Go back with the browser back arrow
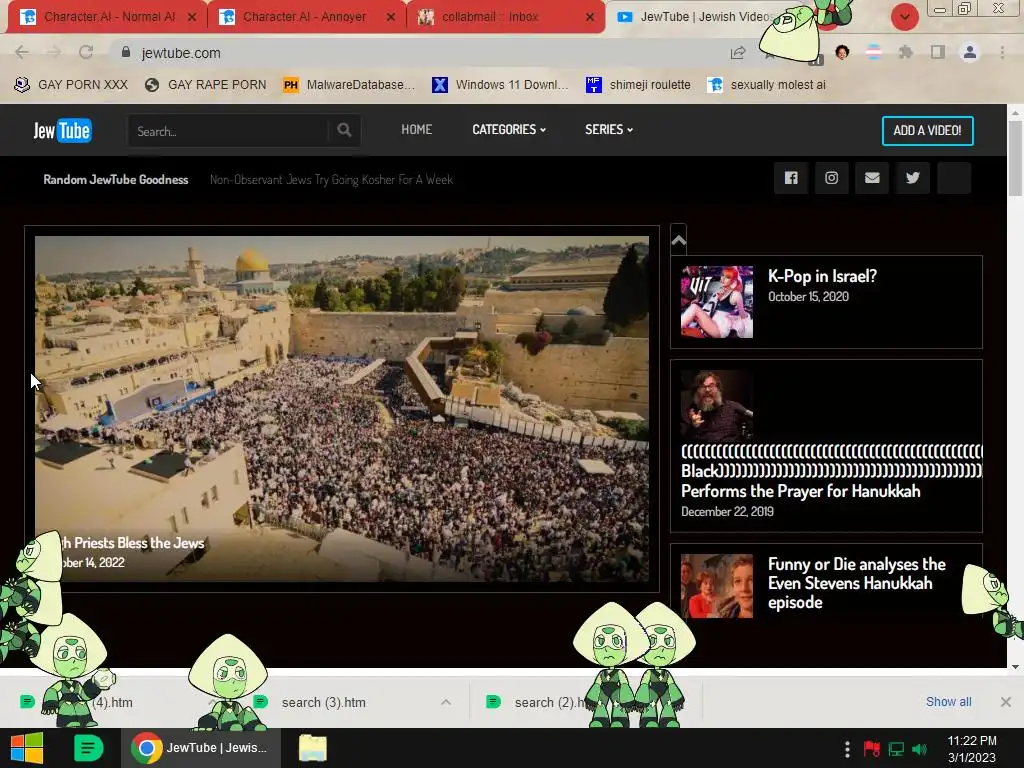The image size is (1024, 768). pyautogui.click(x=22, y=52)
